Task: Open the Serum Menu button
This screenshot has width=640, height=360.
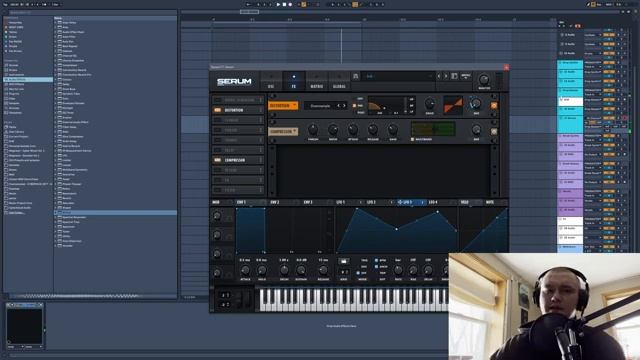Action: pos(465,76)
